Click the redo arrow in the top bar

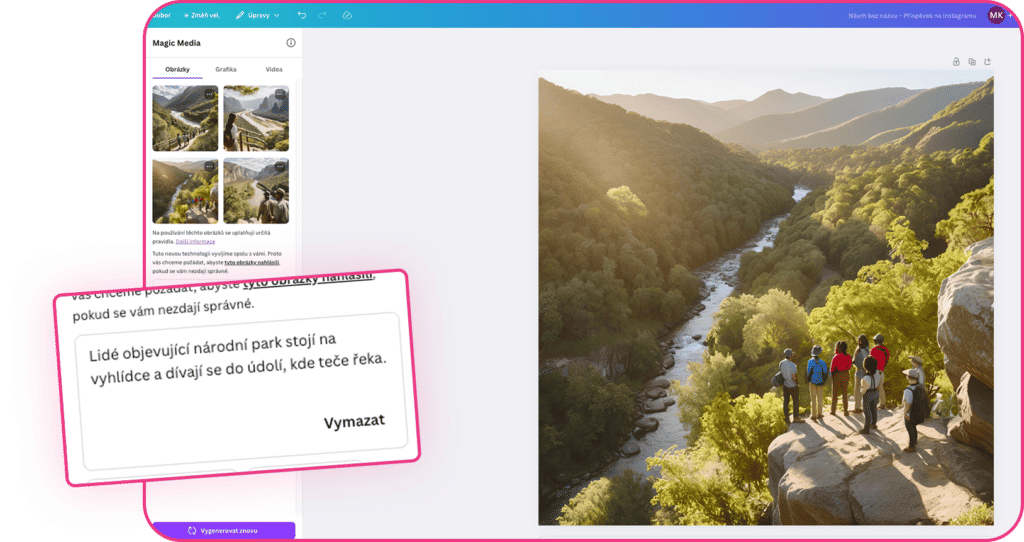coord(322,15)
